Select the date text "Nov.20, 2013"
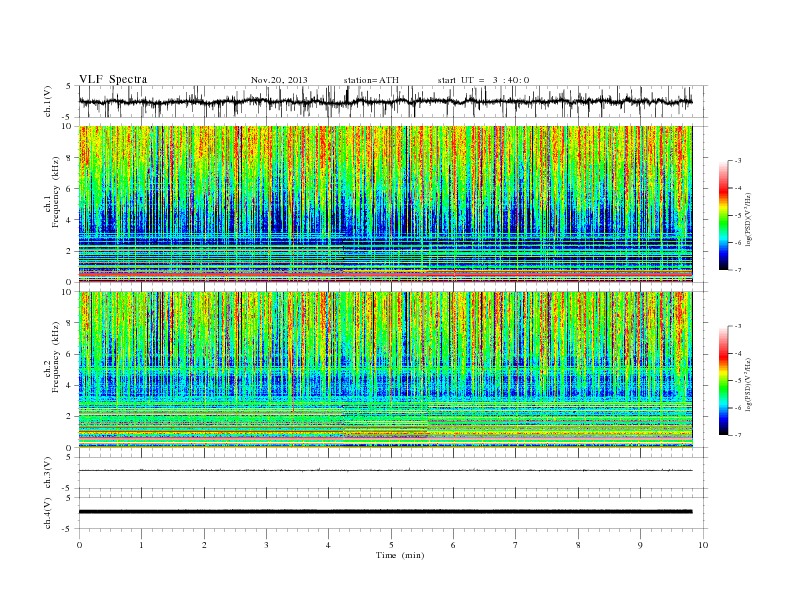 [279, 80]
